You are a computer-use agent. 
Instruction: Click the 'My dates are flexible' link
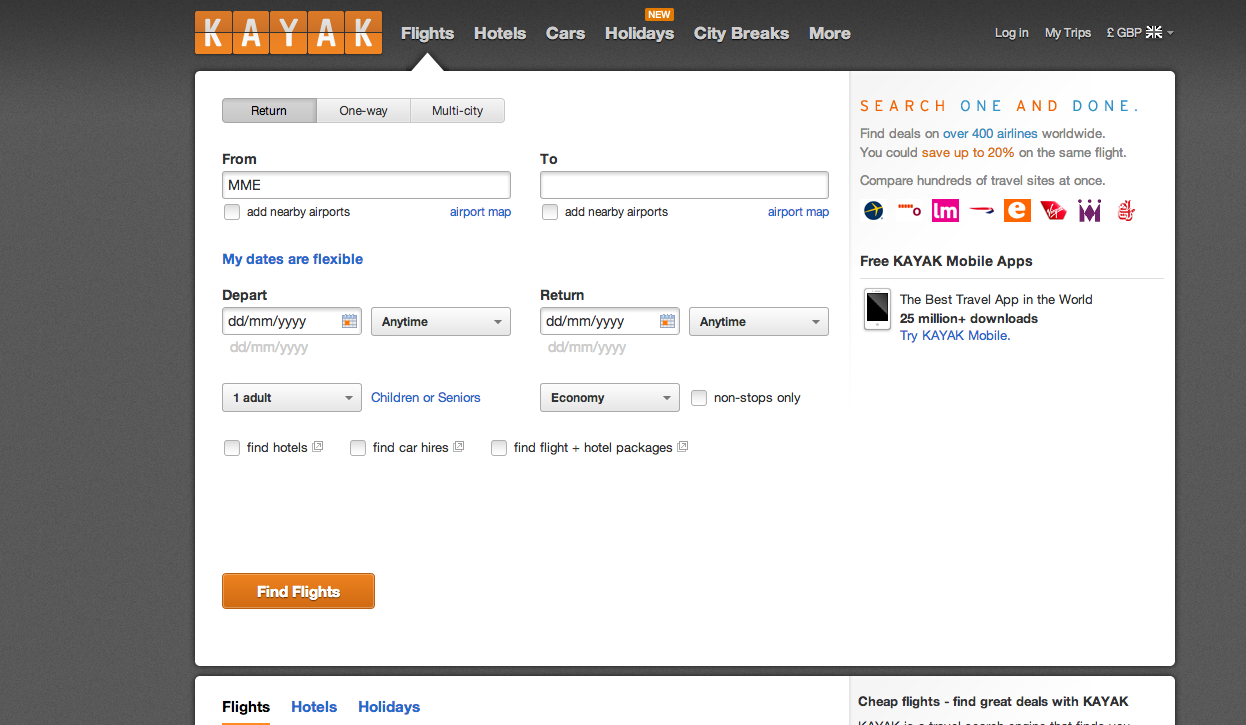292,259
